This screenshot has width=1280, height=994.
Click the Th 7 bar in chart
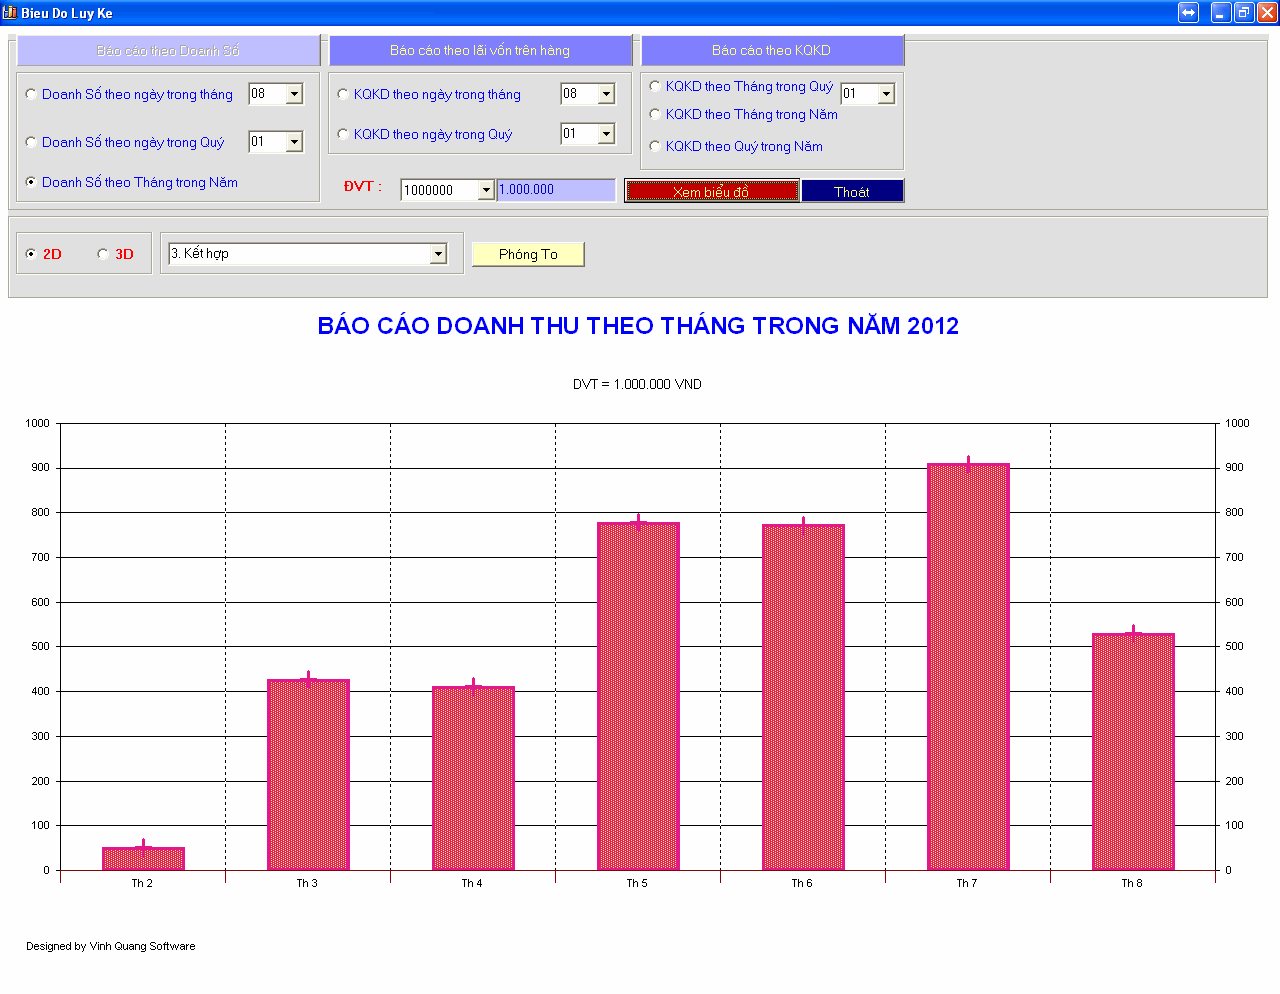point(968,667)
